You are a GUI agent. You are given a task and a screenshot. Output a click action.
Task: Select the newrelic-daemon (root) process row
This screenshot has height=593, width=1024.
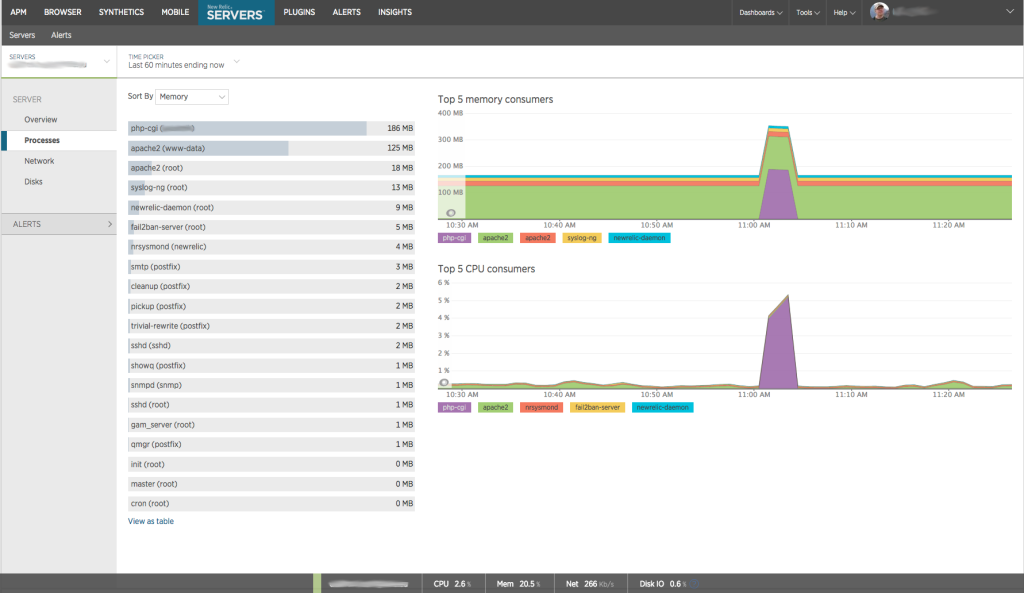point(271,208)
